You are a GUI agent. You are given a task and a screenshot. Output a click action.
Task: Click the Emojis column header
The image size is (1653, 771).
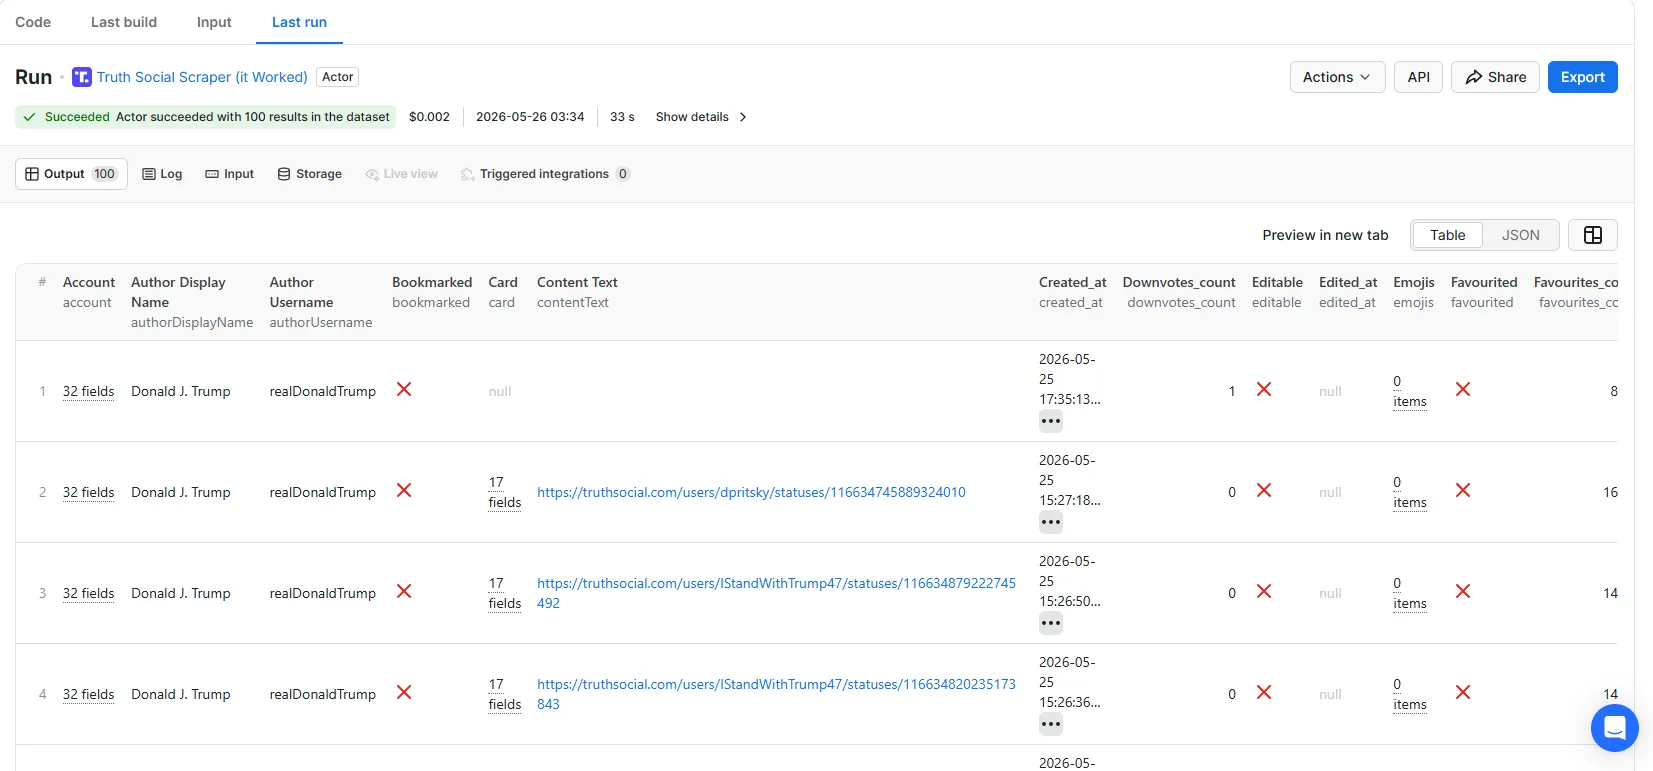1414,282
